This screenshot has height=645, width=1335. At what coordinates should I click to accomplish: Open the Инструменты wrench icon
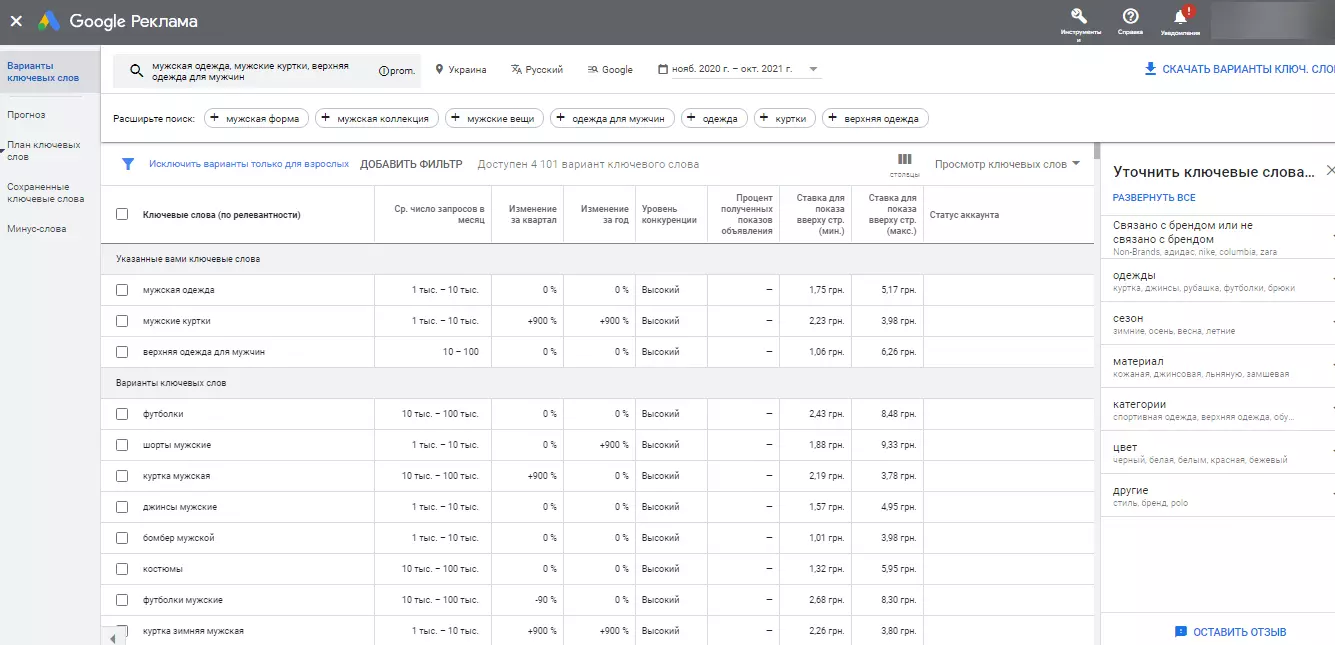pyautogui.click(x=1079, y=16)
